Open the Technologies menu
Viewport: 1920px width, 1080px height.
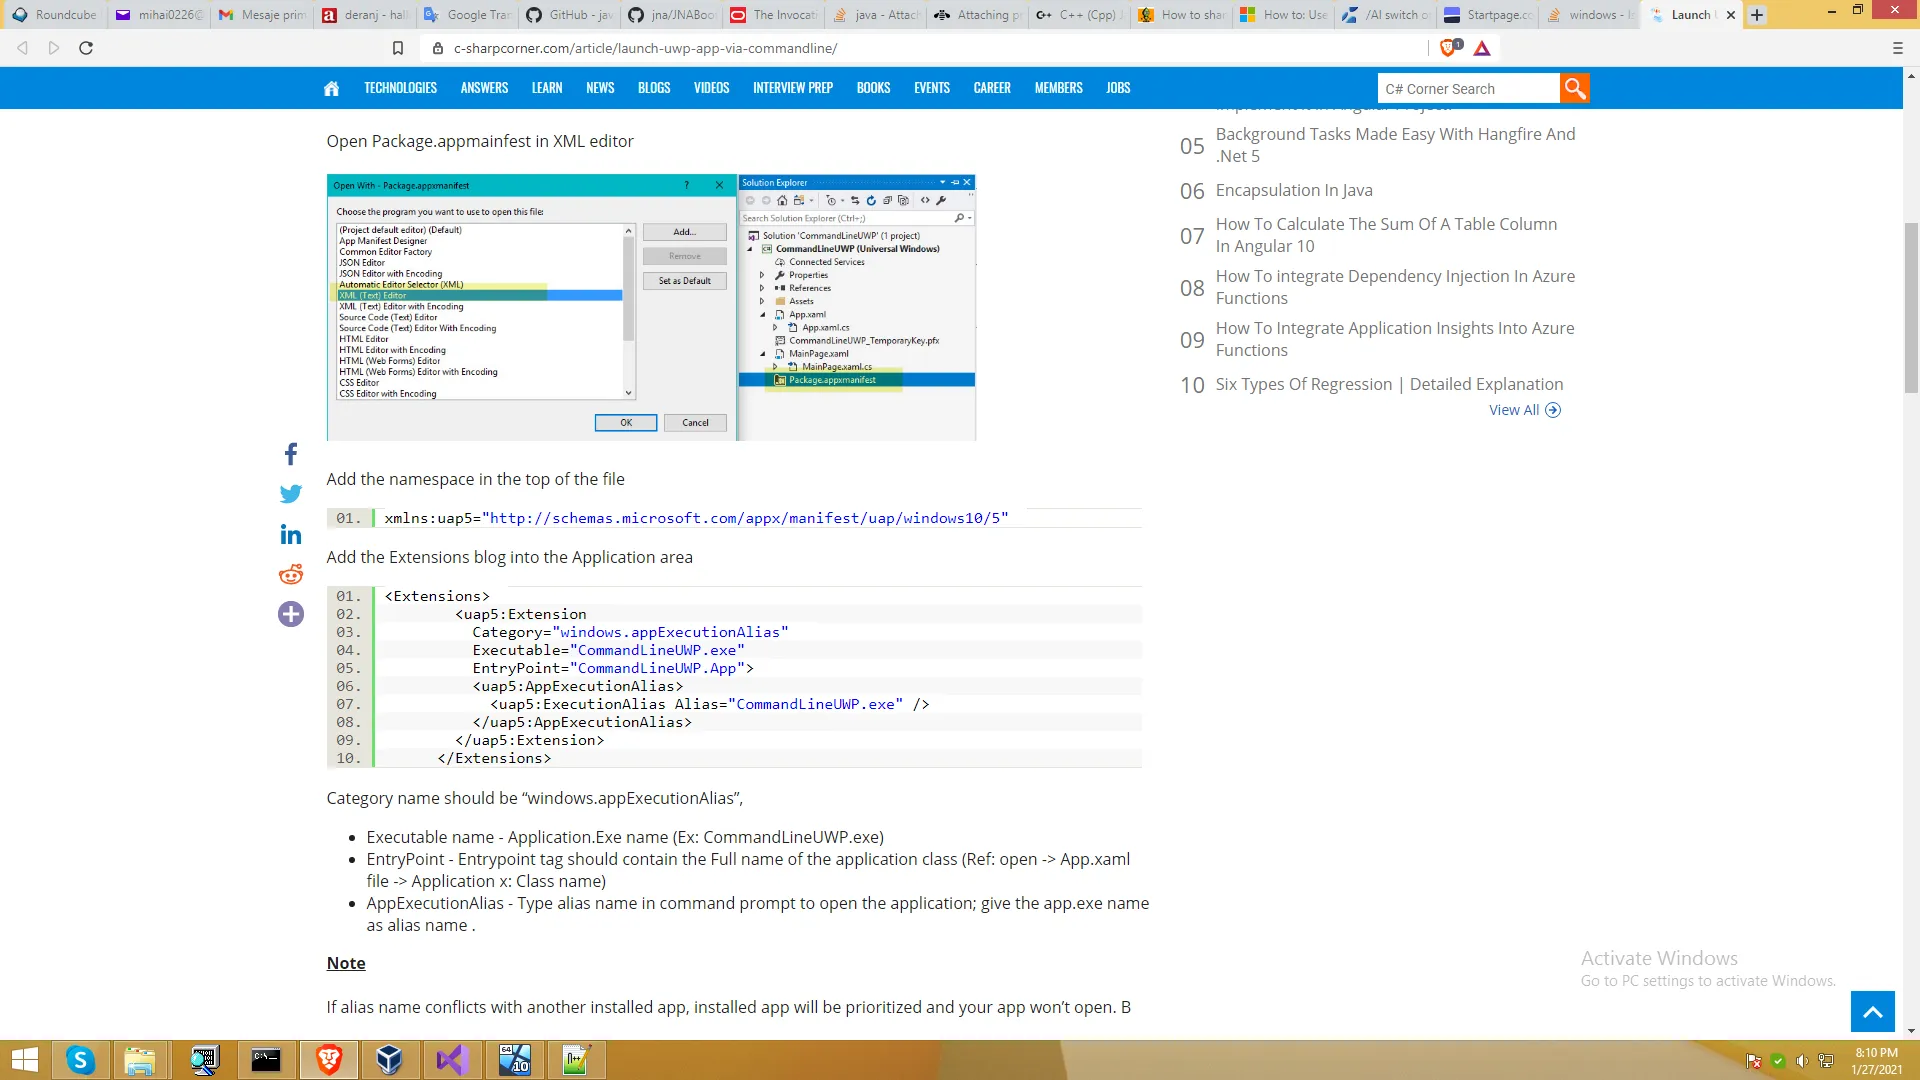point(400,88)
